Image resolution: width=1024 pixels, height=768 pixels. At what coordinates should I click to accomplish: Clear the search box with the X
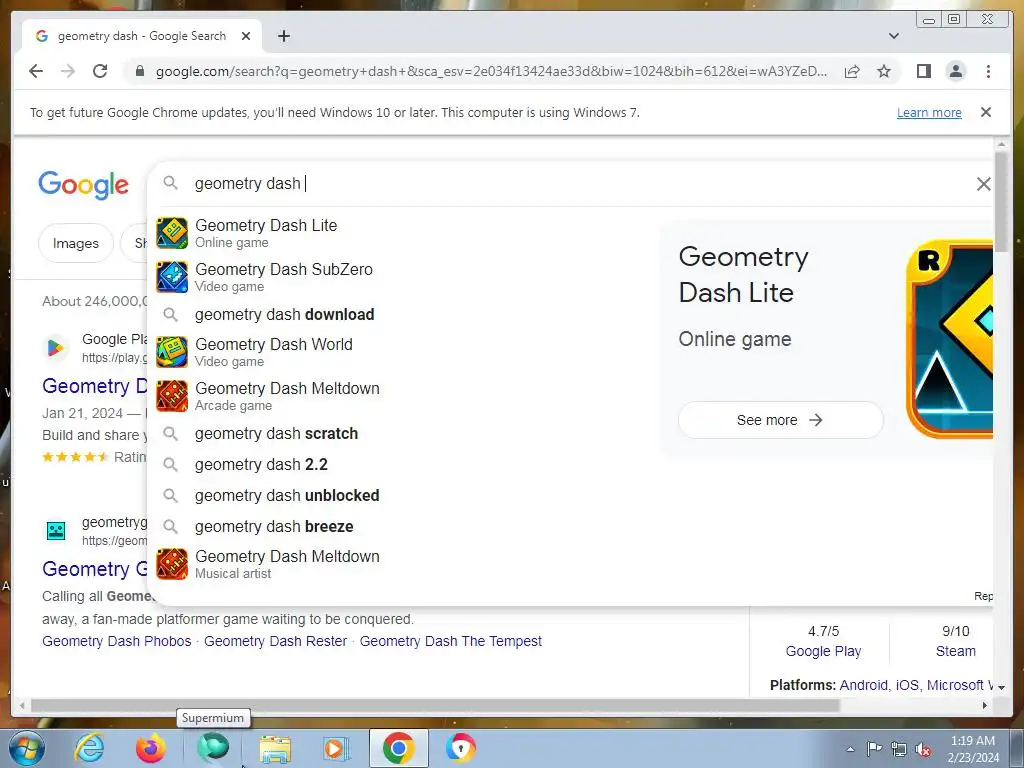click(984, 184)
